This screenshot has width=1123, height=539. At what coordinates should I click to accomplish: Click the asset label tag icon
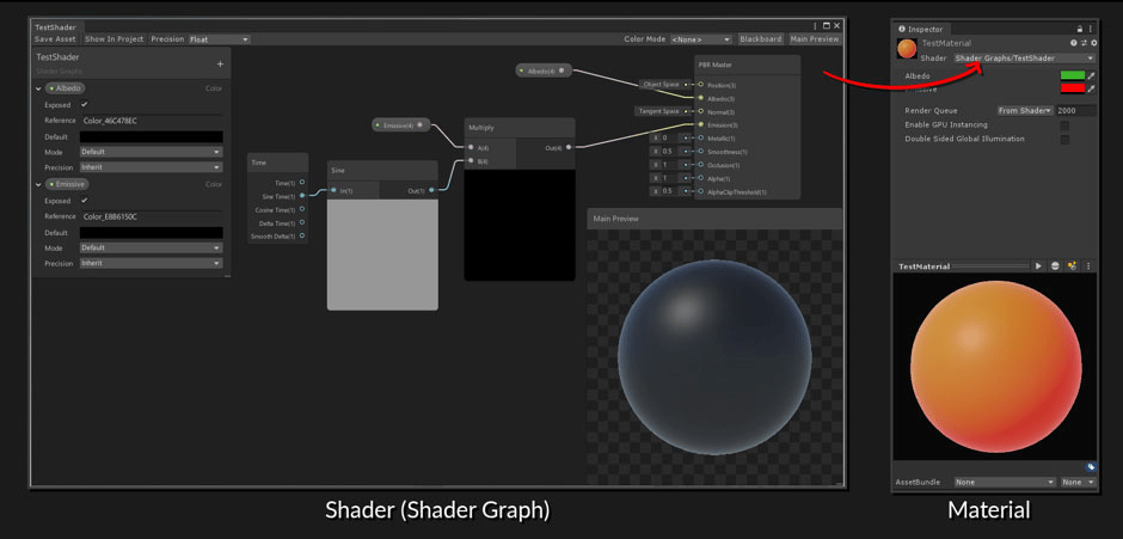(1090, 467)
